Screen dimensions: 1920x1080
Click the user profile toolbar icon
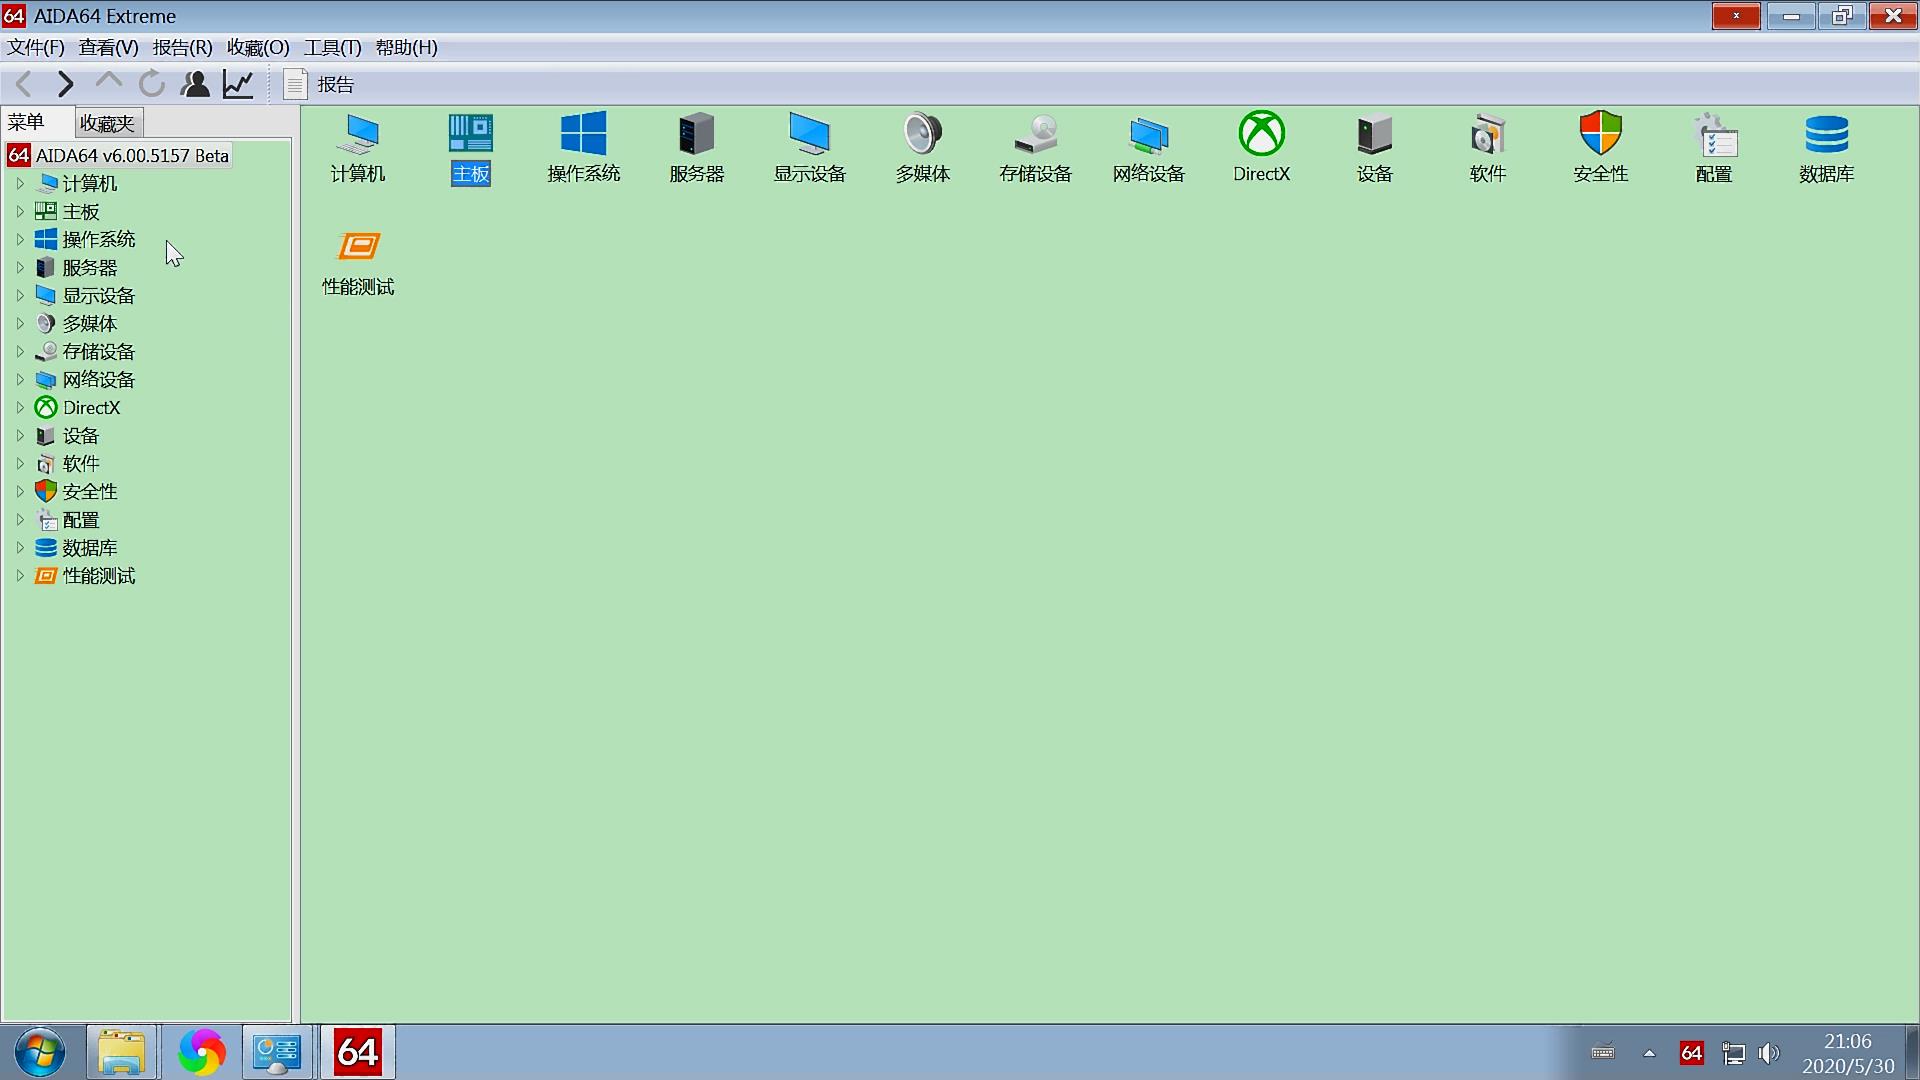[x=195, y=84]
